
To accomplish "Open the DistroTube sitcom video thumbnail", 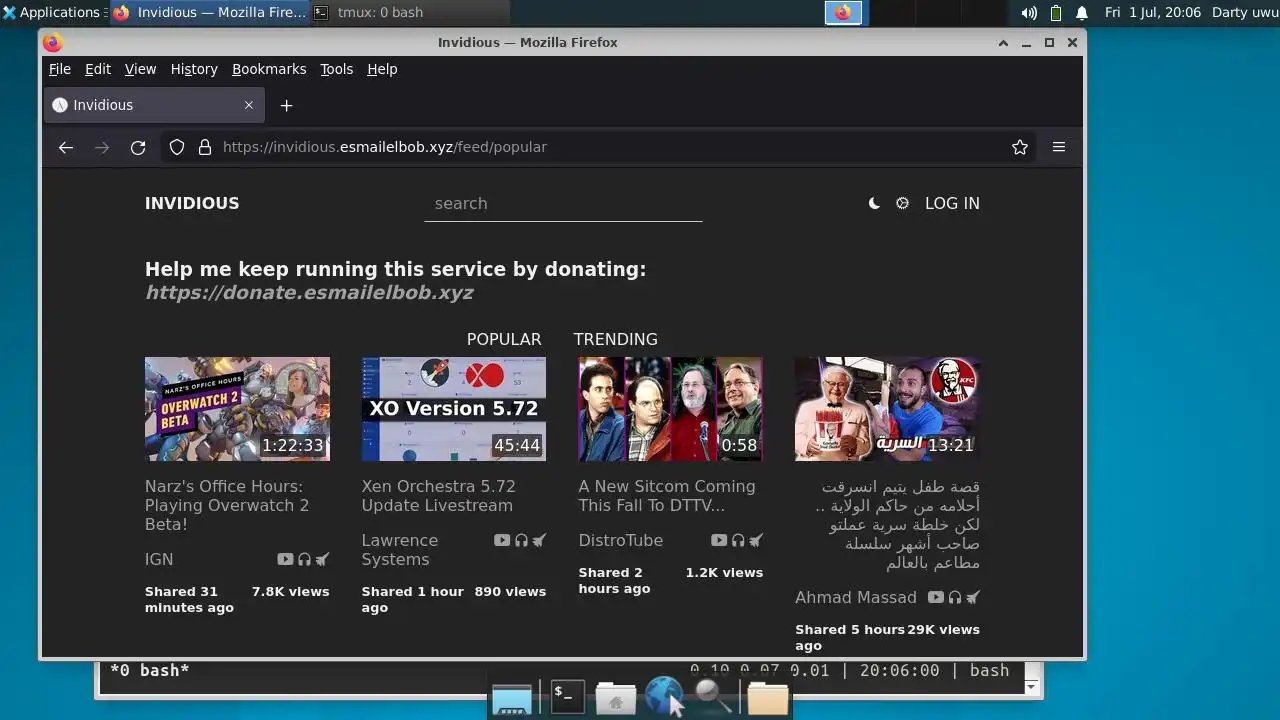I will coord(670,409).
